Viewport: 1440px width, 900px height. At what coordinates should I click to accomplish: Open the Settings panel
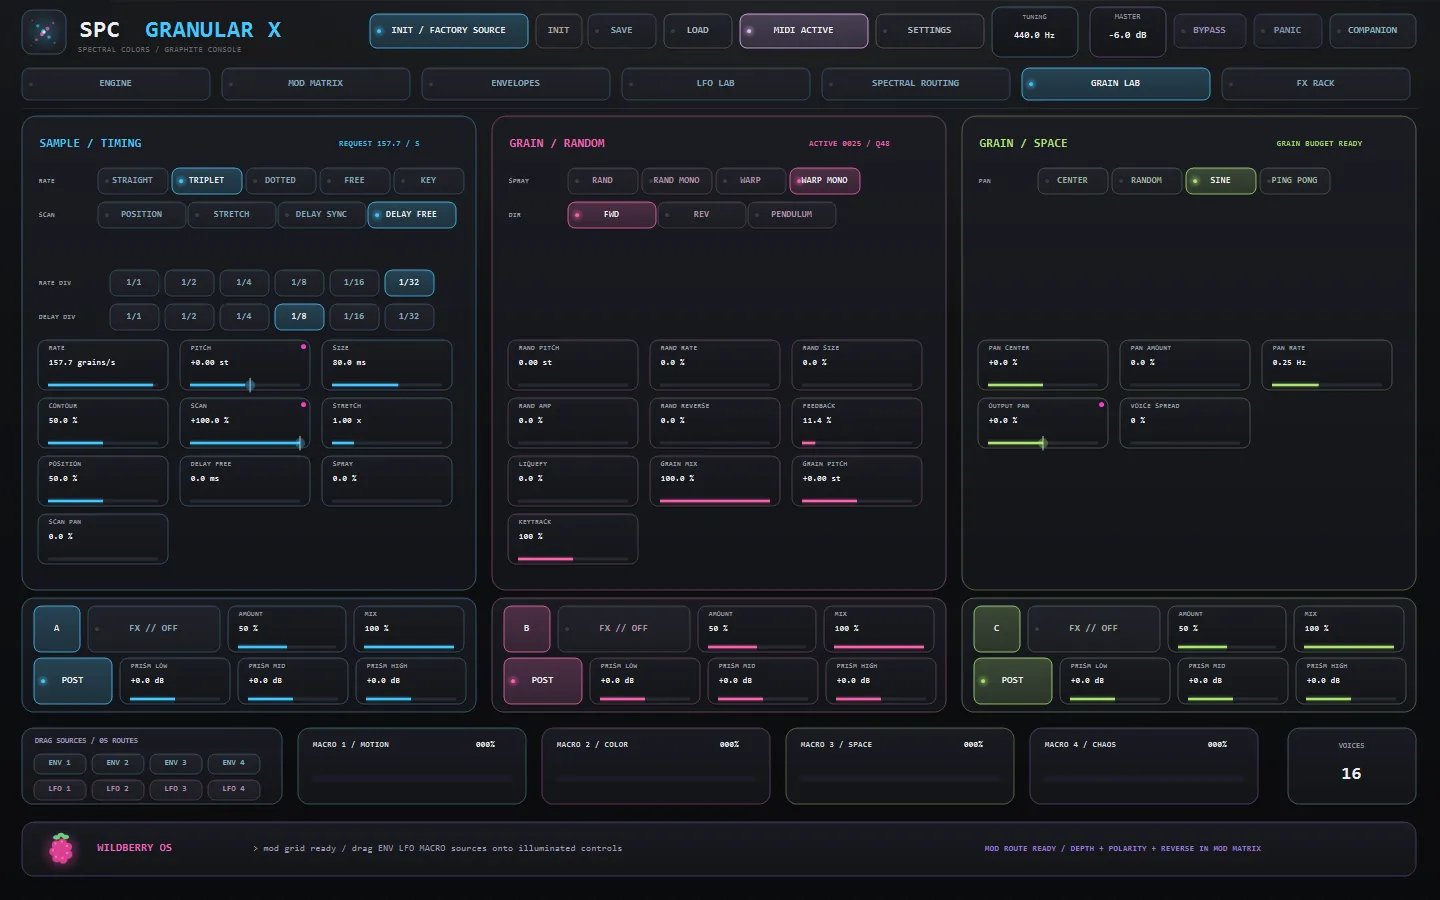pos(930,31)
